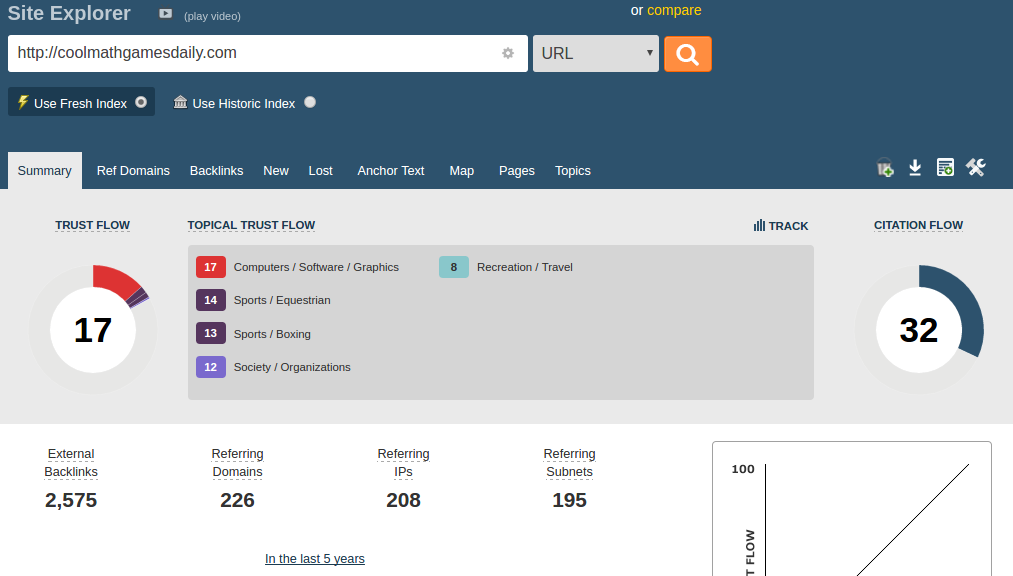Click the Referring IPs label
The width and height of the screenshot is (1013, 576).
point(403,463)
